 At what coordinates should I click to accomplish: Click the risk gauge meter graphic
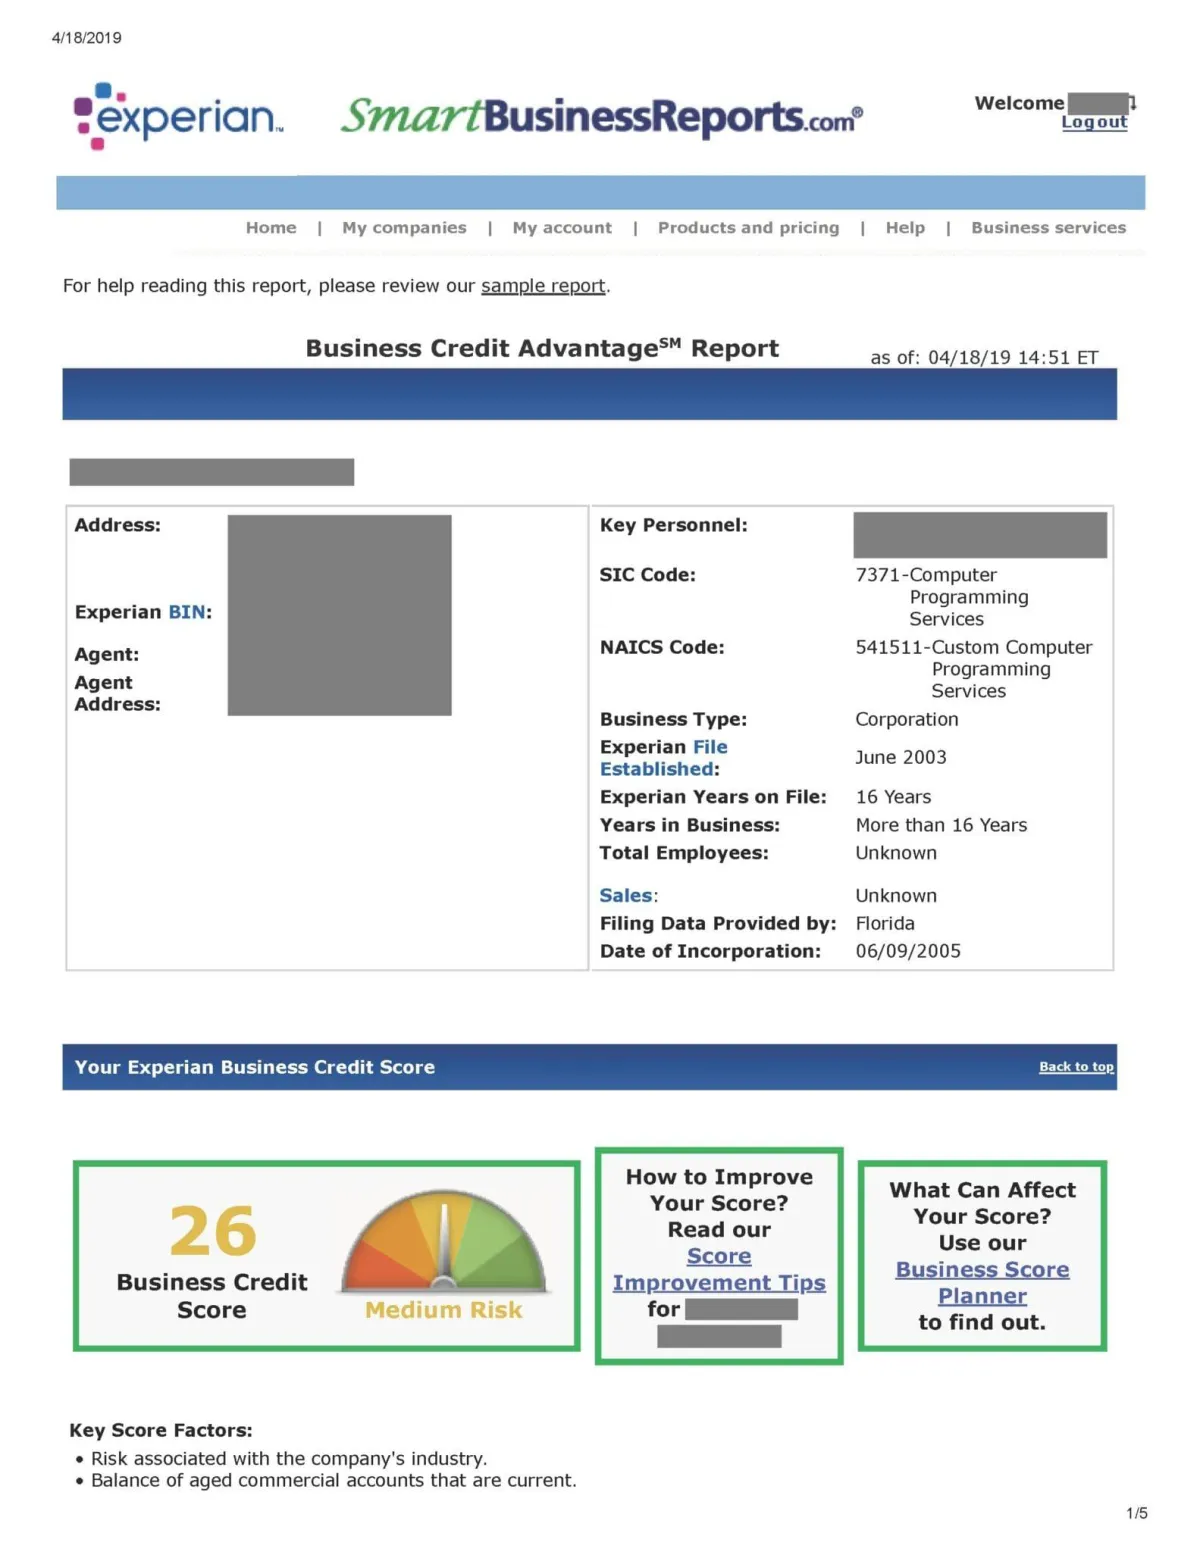[444, 1241]
